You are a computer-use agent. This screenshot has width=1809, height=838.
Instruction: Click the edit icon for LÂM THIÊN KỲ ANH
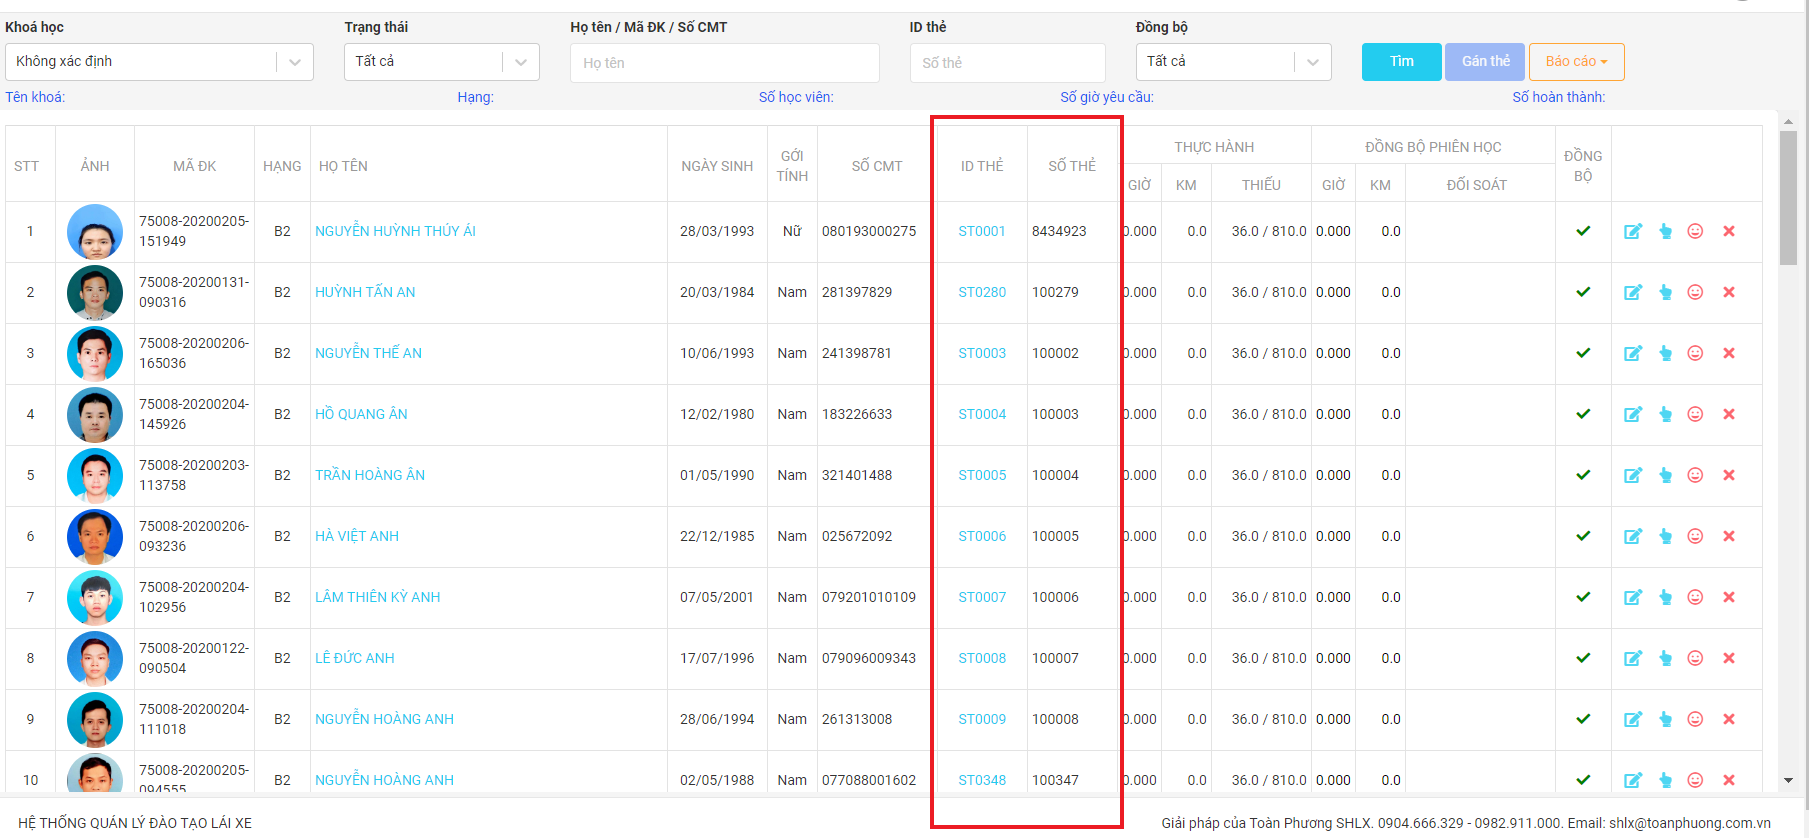tap(1633, 597)
